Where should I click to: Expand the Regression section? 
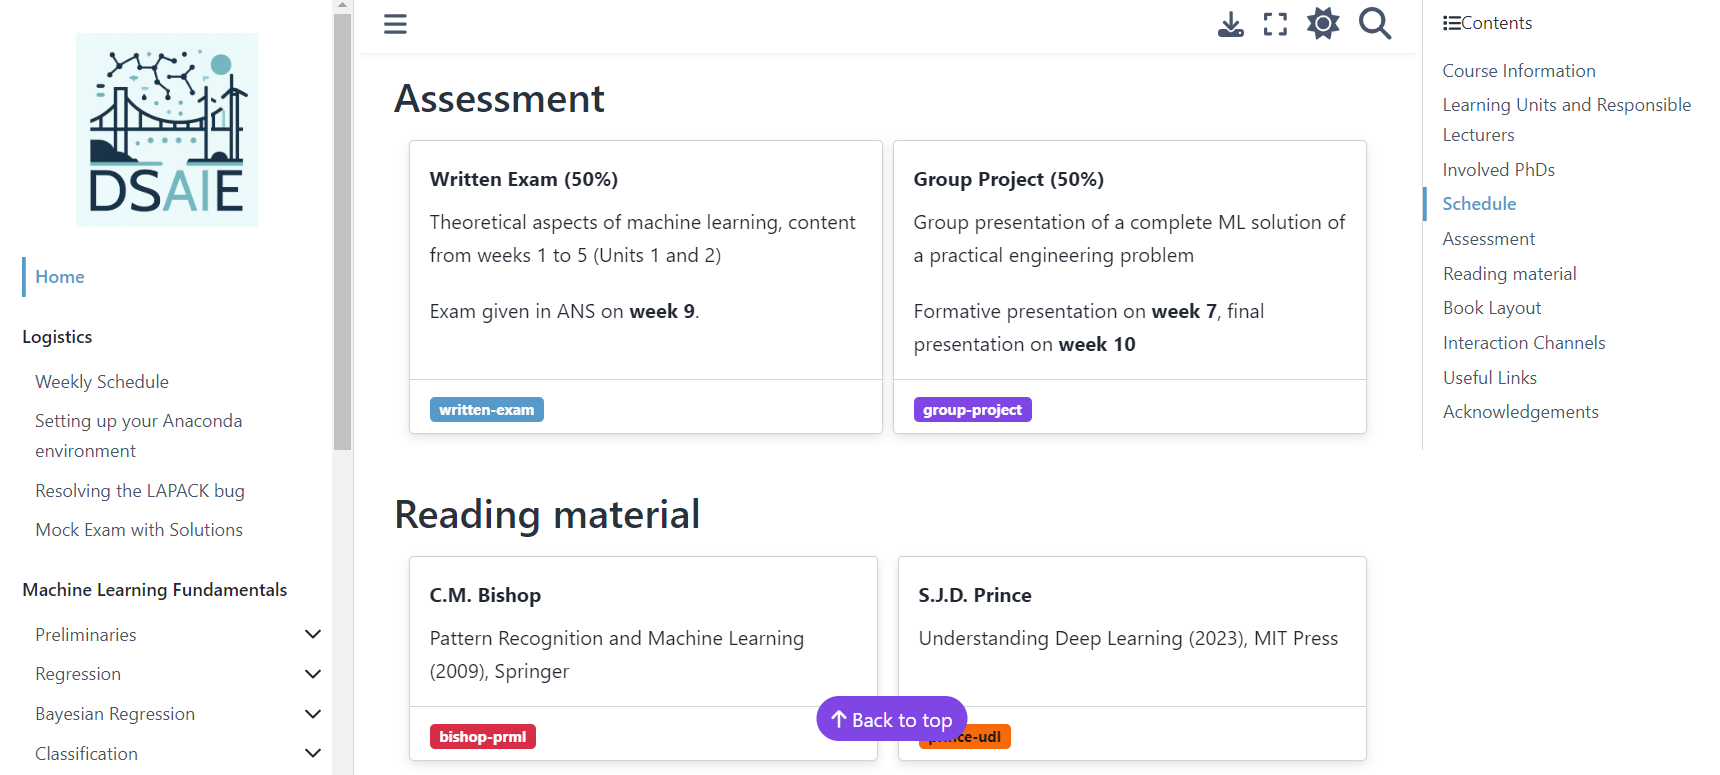coord(313,674)
